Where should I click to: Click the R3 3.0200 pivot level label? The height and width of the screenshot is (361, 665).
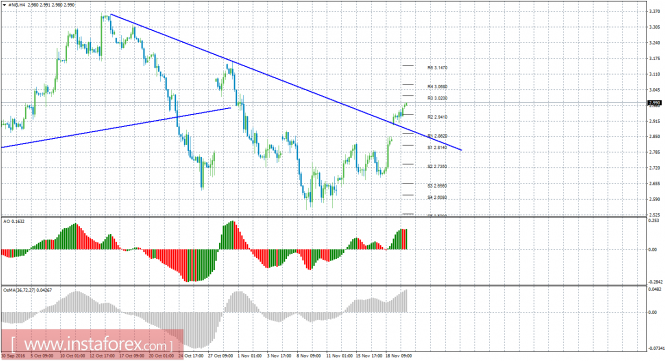pos(437,98)
